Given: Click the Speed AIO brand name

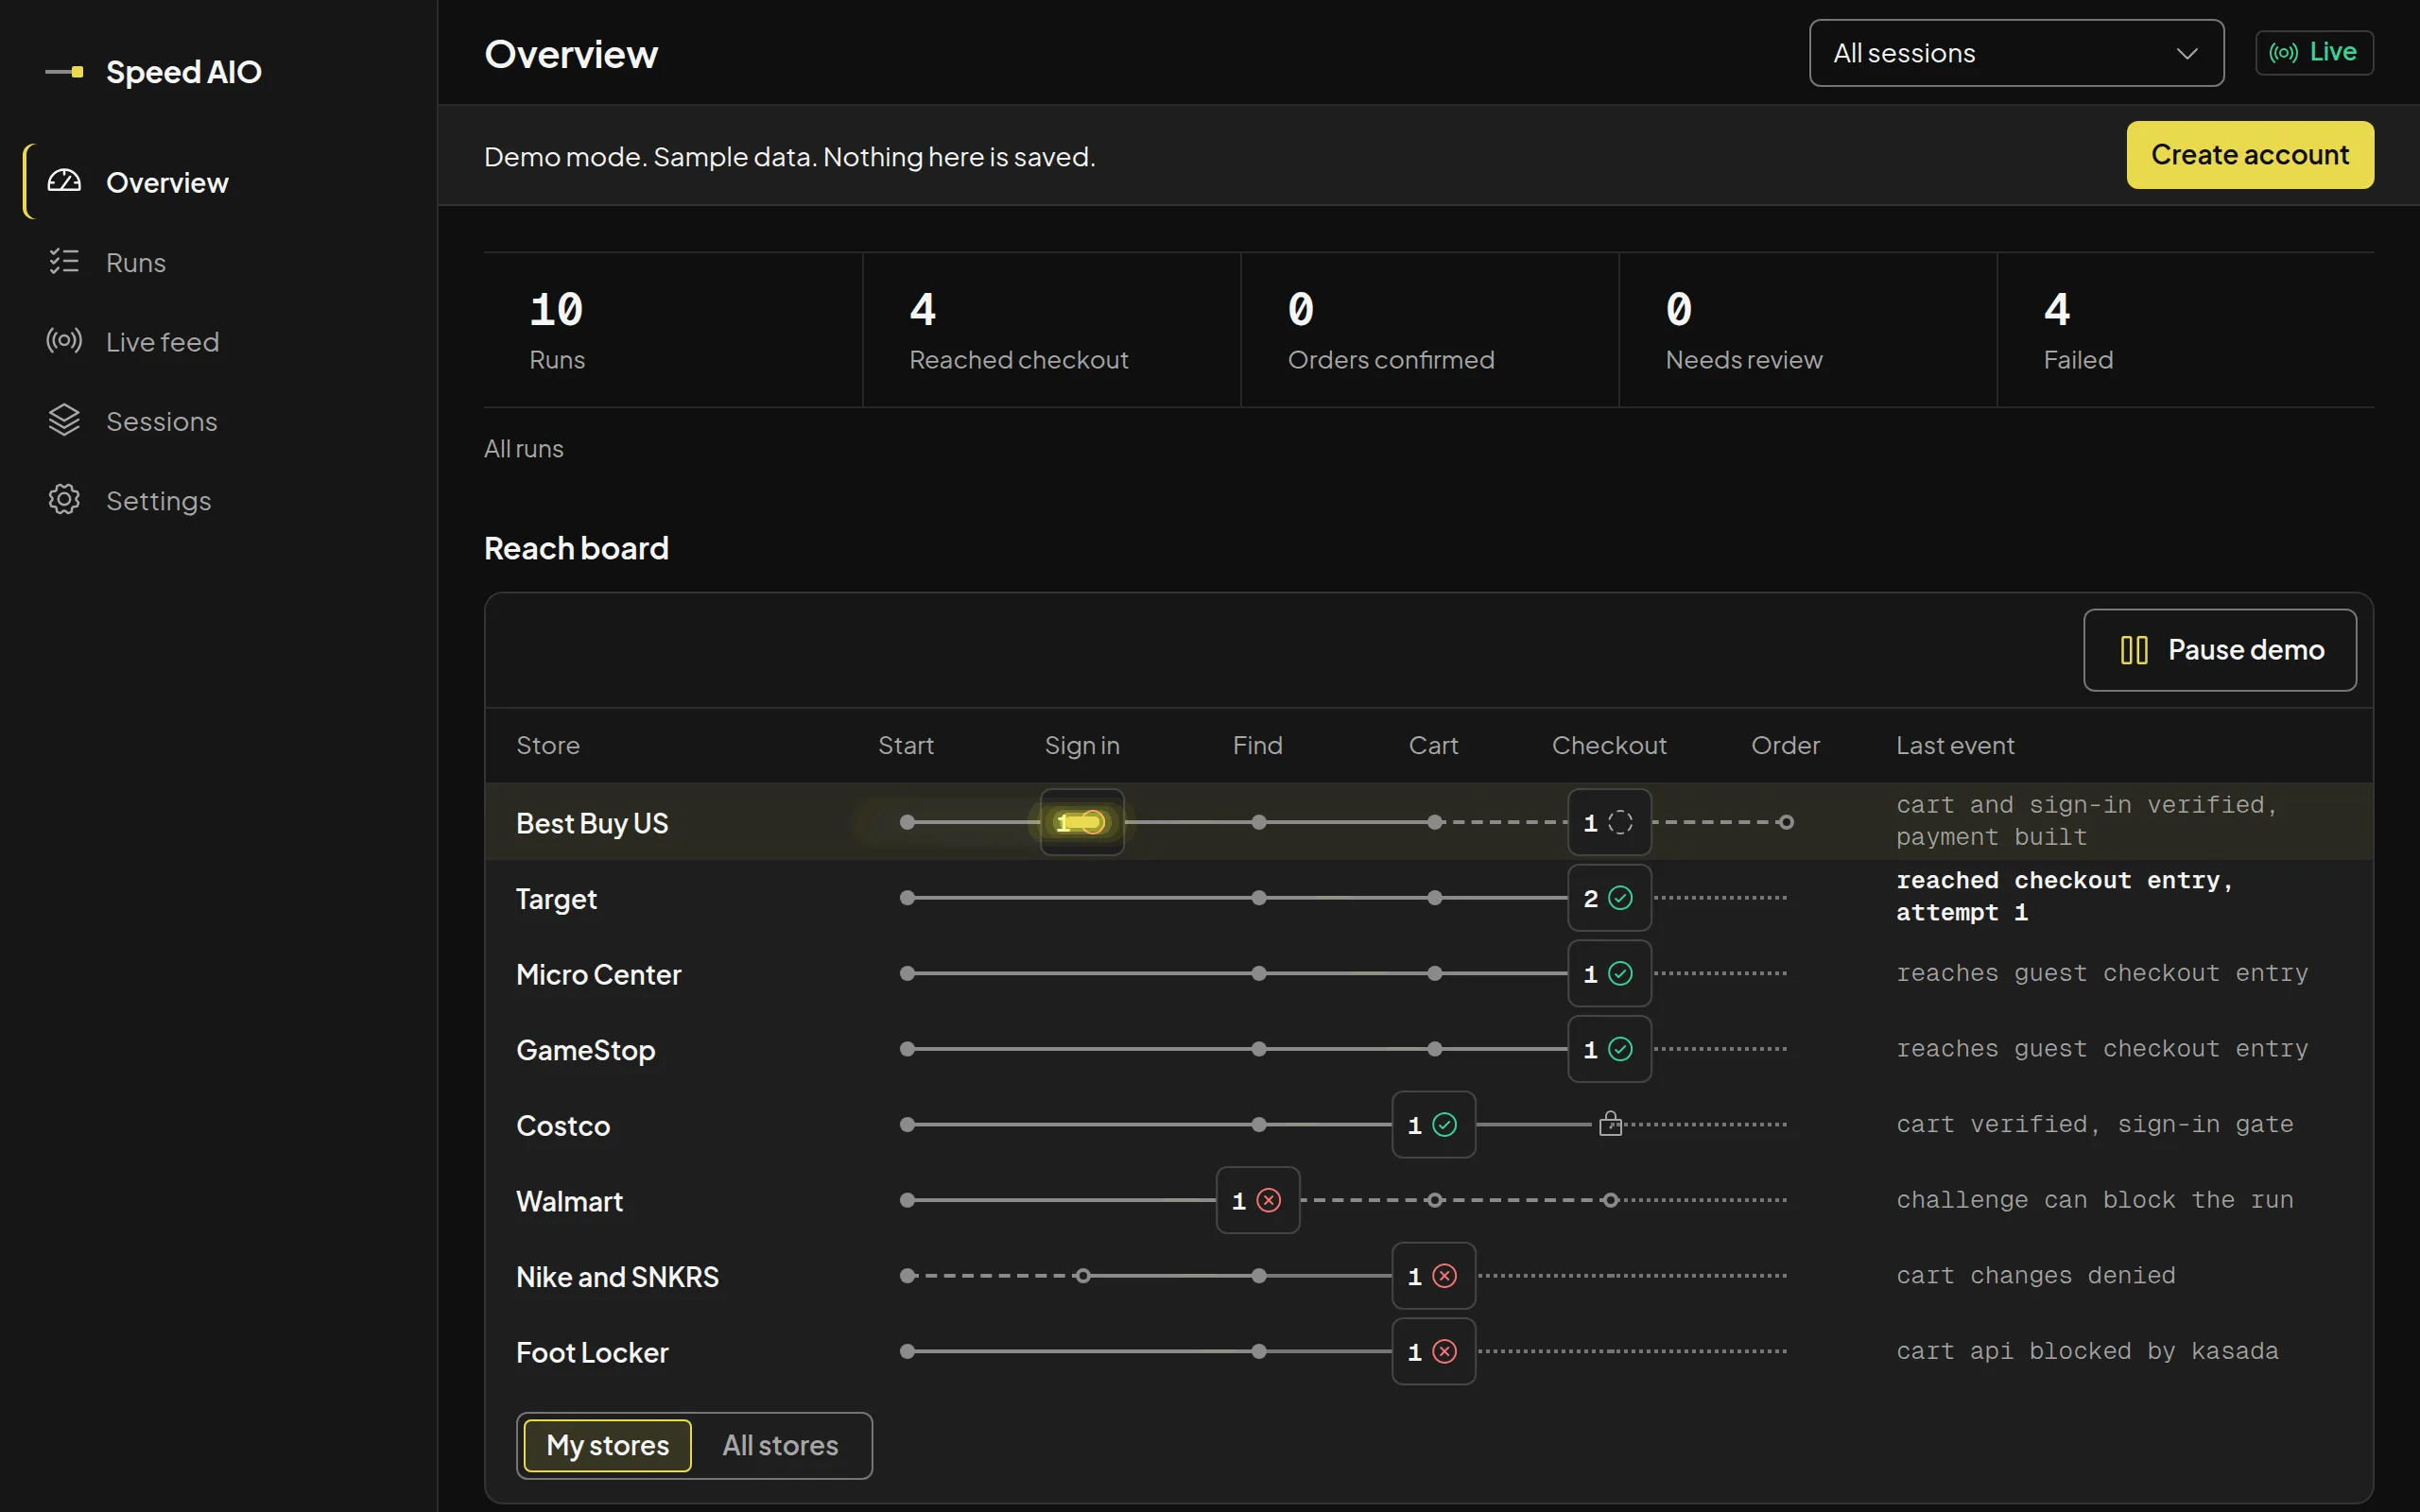Looking at the screenshot, I should [x=184, y=72].
